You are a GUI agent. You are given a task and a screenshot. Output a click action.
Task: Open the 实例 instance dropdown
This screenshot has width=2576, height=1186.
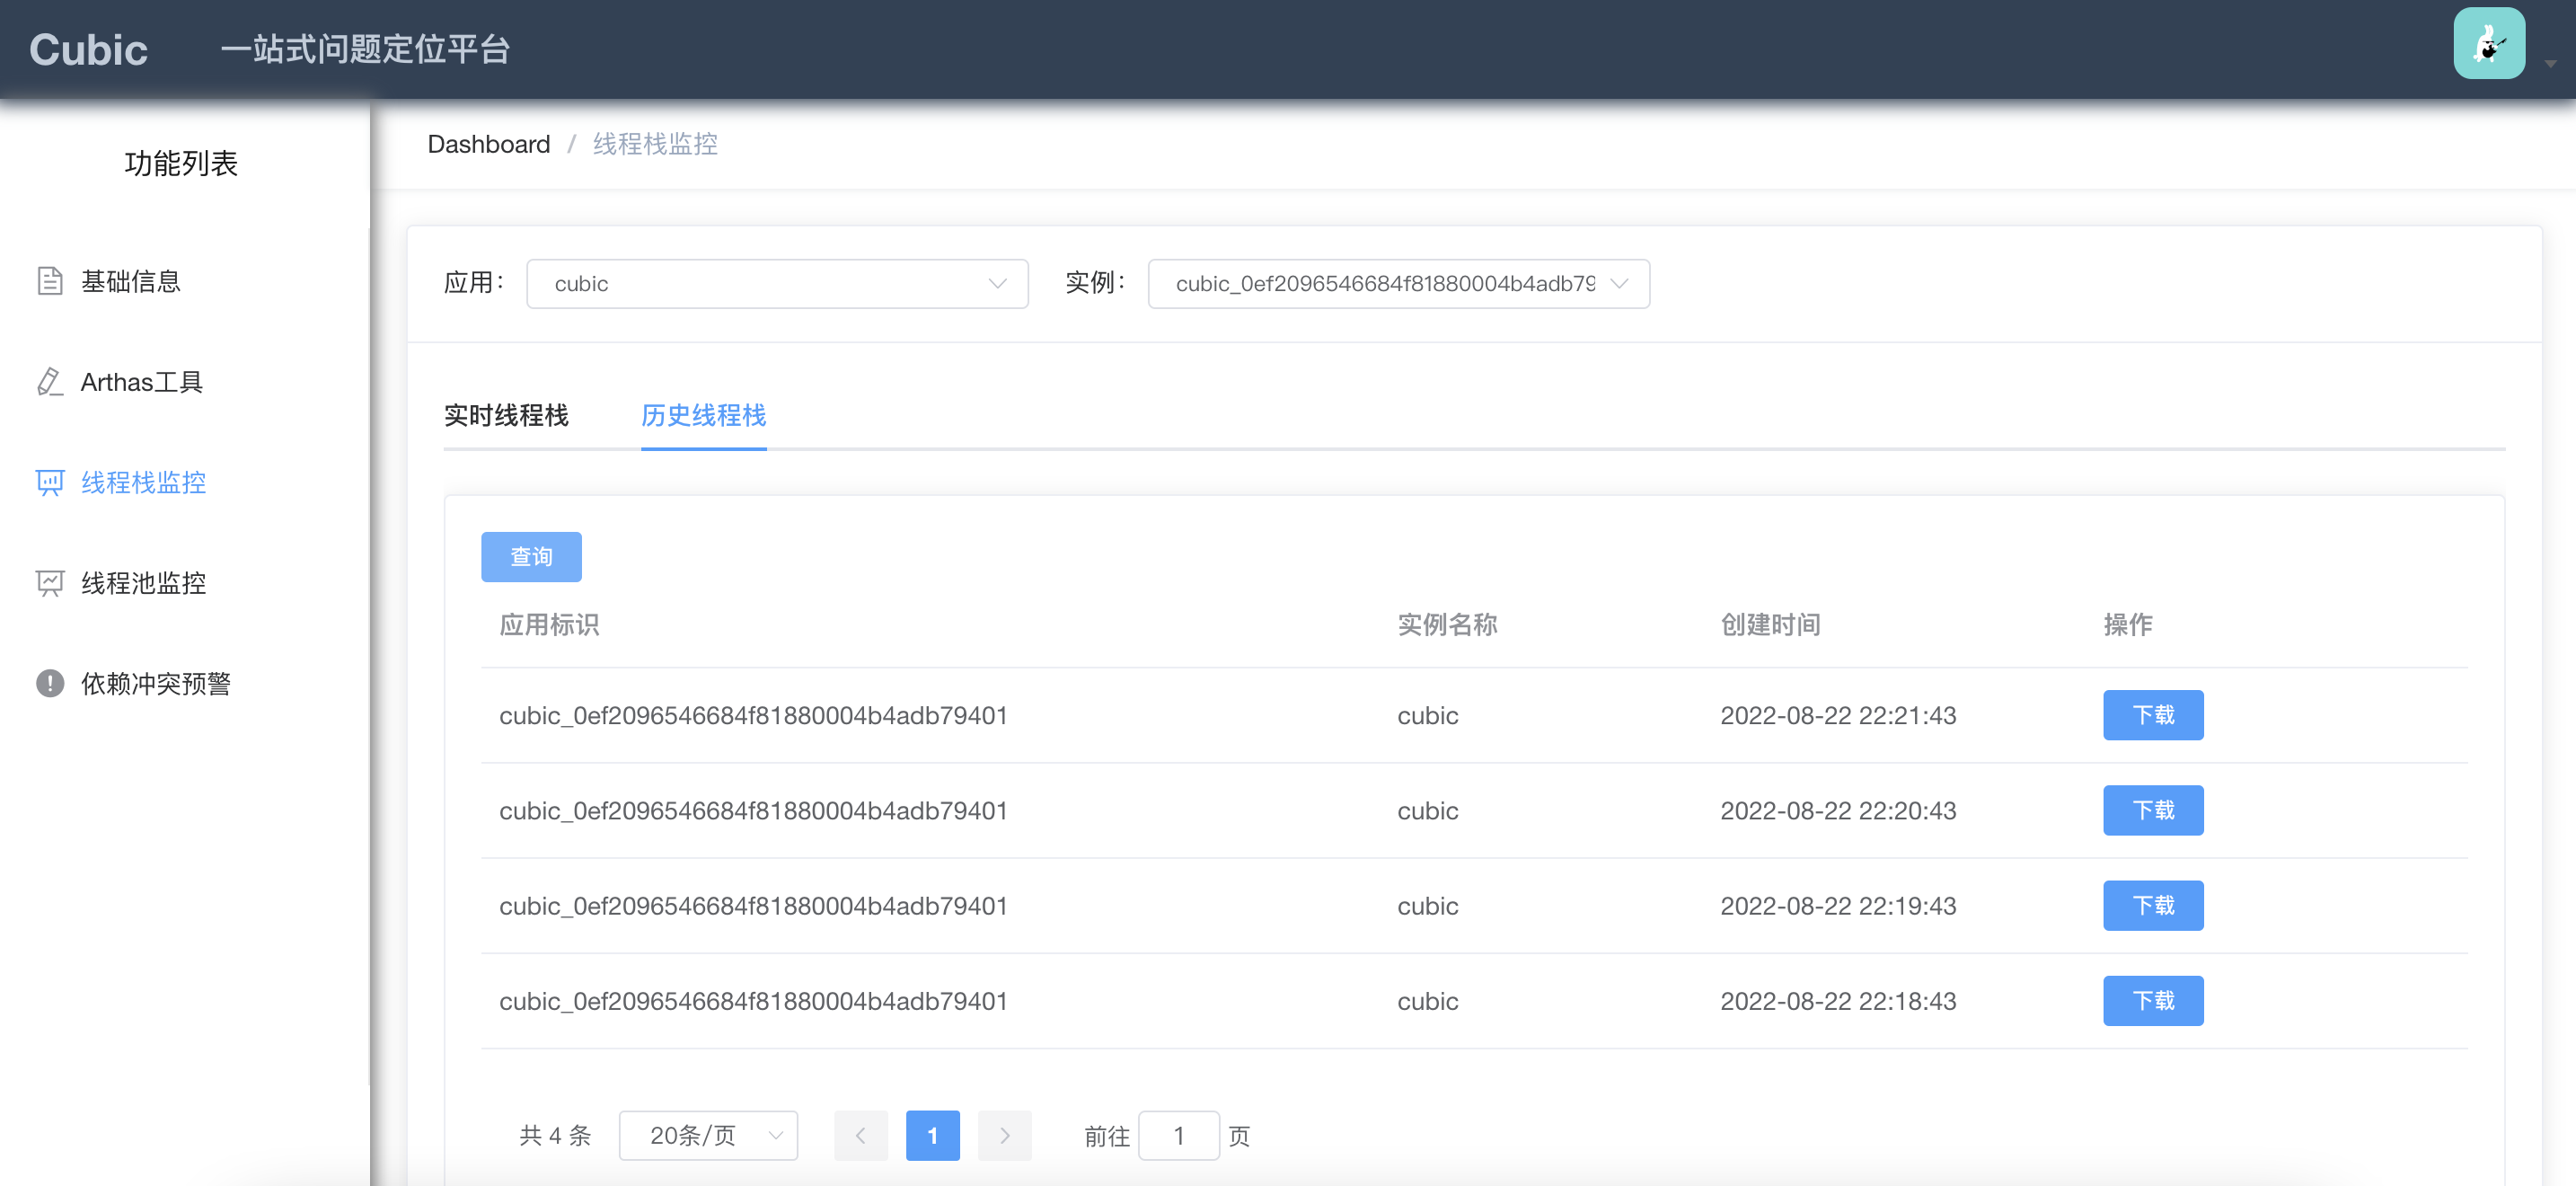point(1398,284)
